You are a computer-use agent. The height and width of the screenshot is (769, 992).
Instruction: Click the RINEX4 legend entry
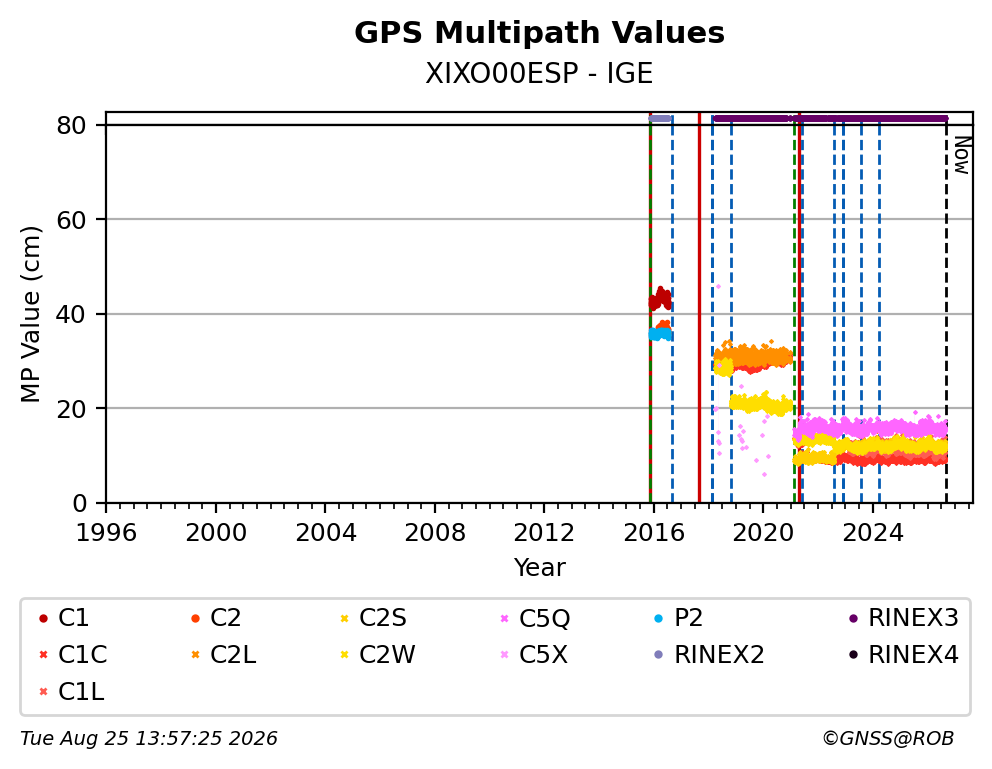[904, 655]
